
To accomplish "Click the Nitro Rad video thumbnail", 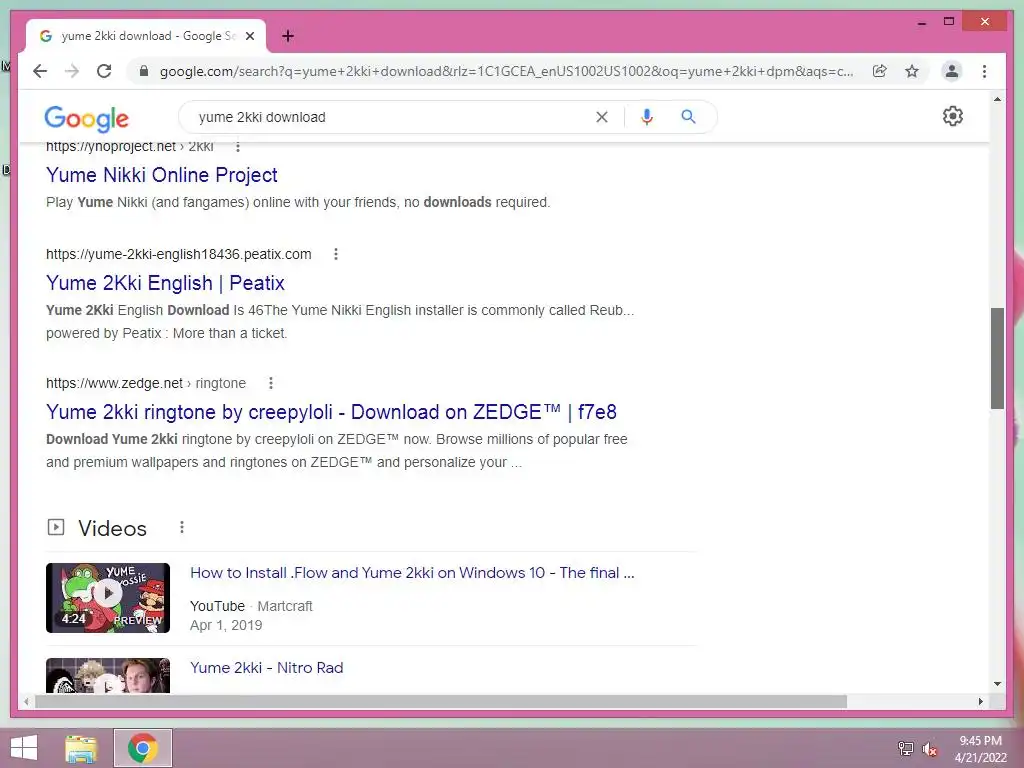I will click(108, 675).
